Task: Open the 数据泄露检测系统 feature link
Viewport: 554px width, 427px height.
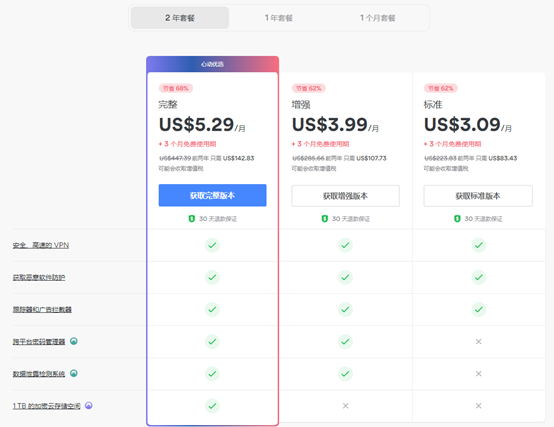Action: tap(39, 374)
